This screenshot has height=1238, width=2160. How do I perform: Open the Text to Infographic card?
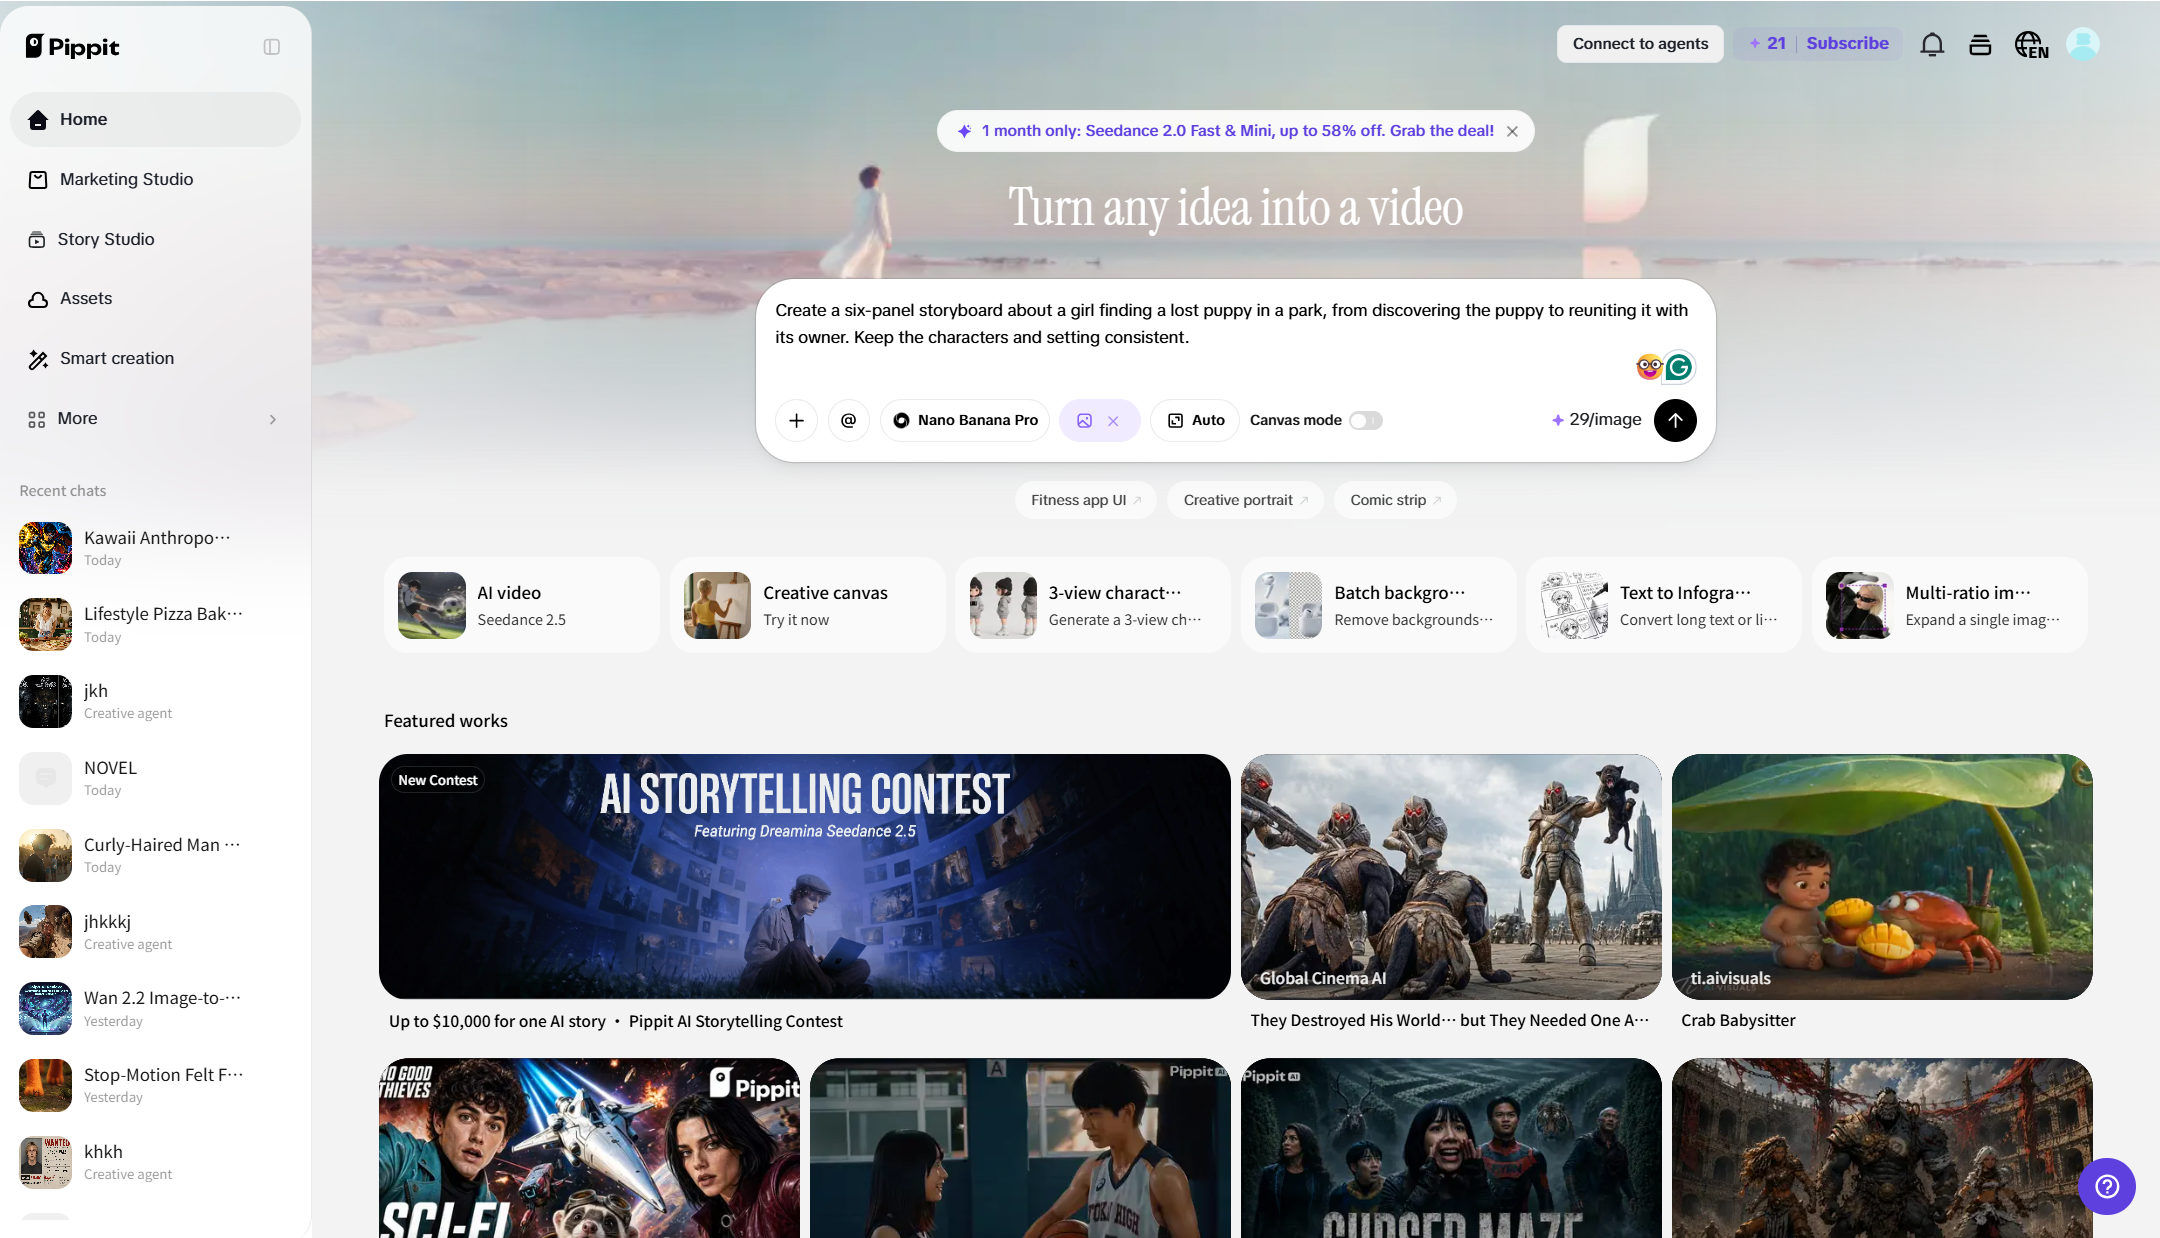coord(1664,605)
